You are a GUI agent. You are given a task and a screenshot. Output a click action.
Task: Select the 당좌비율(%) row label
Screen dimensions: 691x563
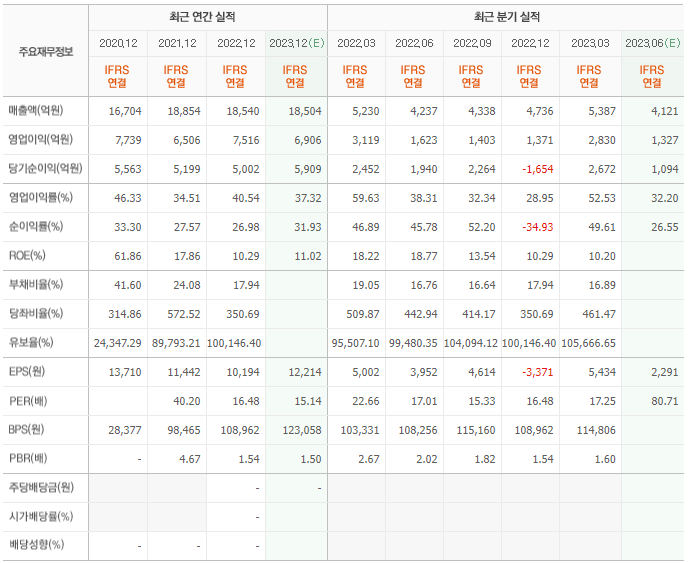point(36,314)
